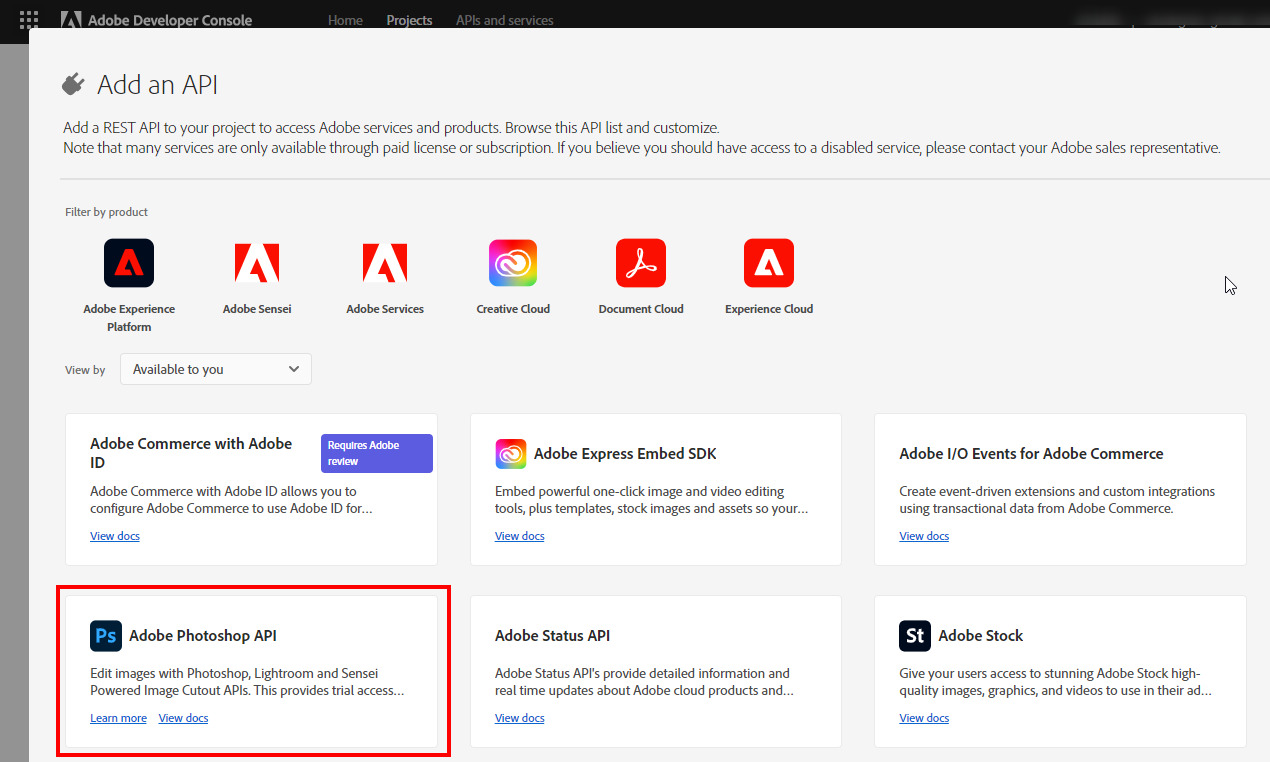Filter by Adobe Sensei product icon
1270x762 pixels.
[257, 264]
